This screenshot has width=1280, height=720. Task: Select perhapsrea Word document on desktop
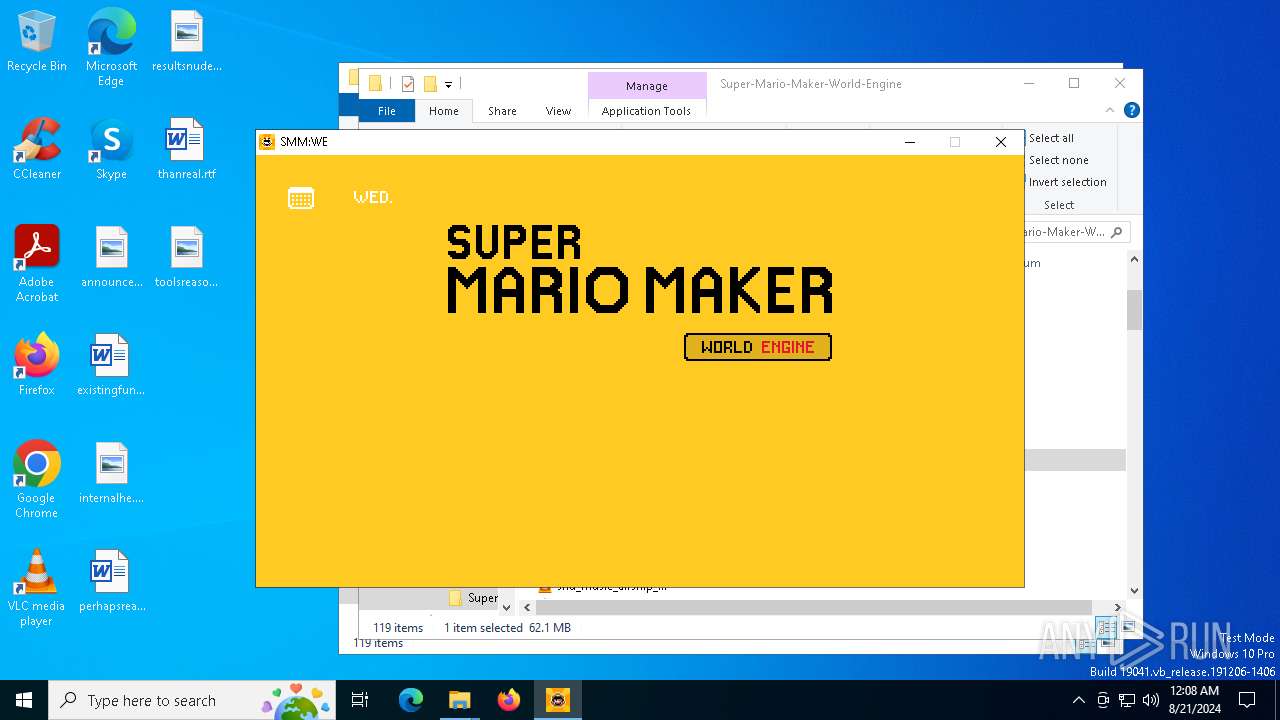tap(111, 582)
